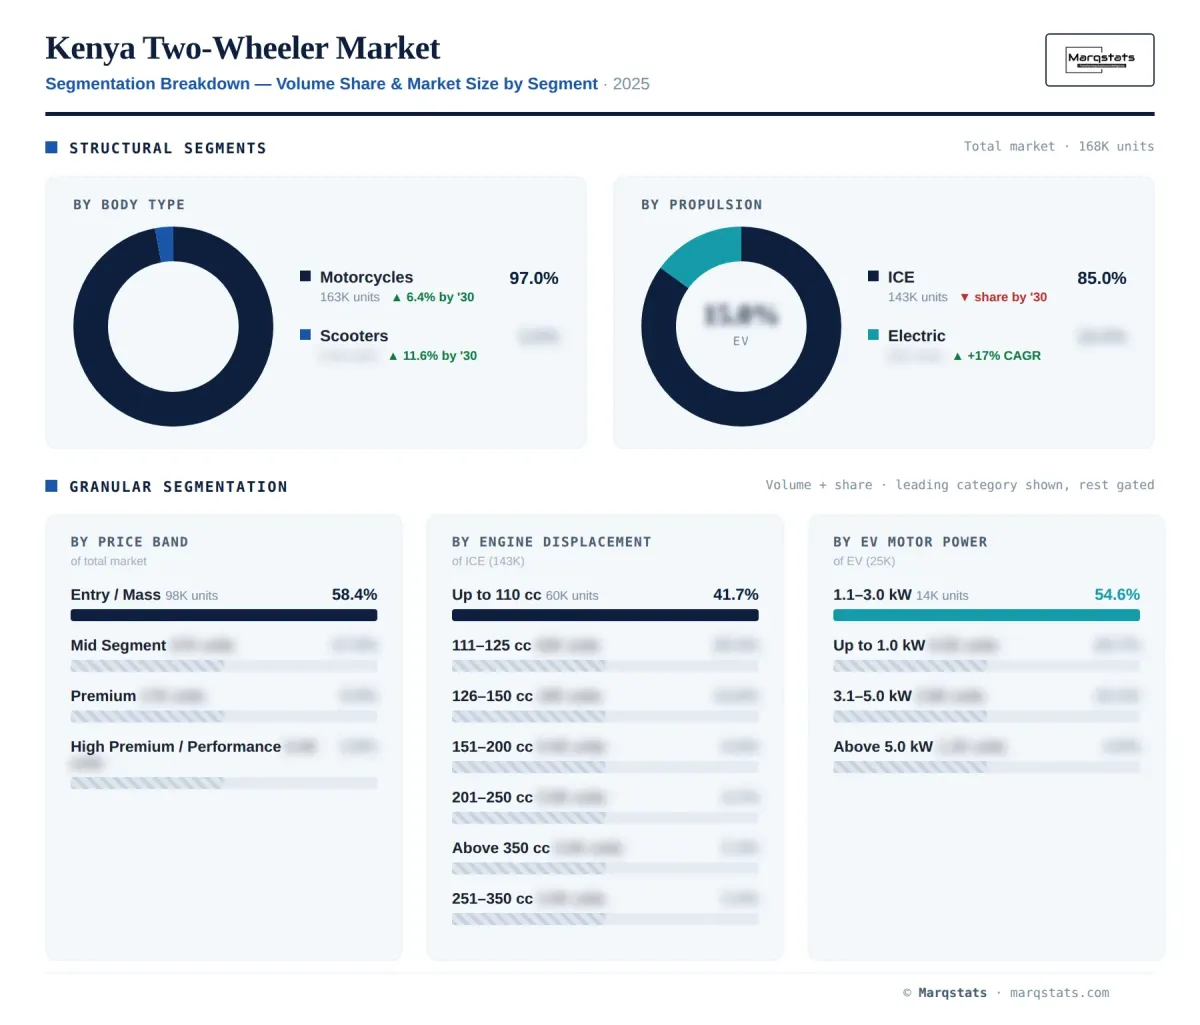Click the Scooters label

coord(354,336)
